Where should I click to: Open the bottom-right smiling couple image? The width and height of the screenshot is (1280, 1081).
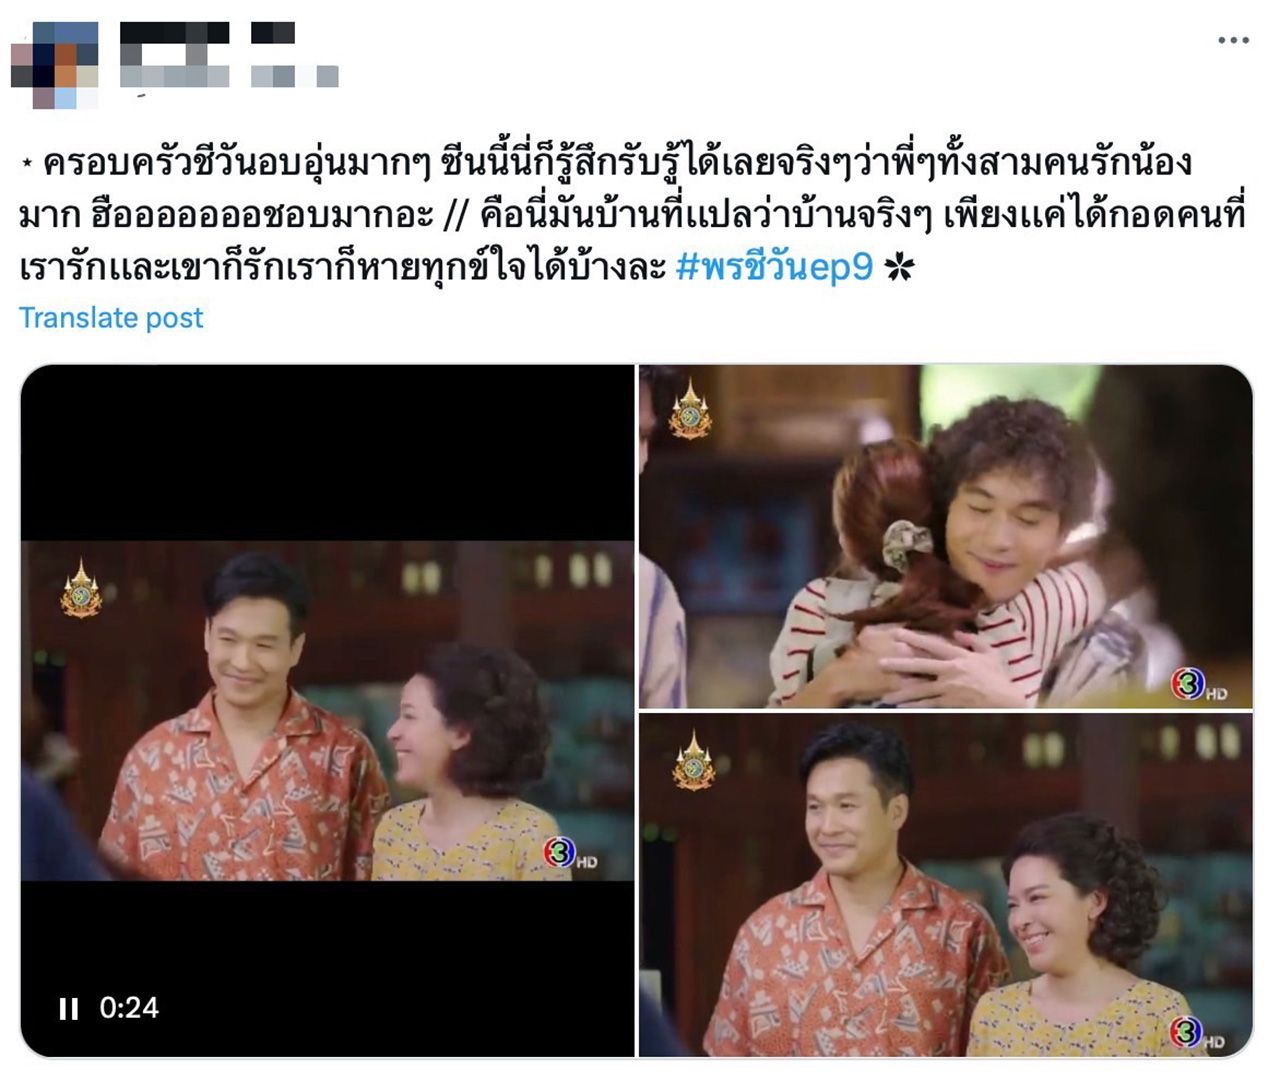pyautogui.click(x=945, y=885)
